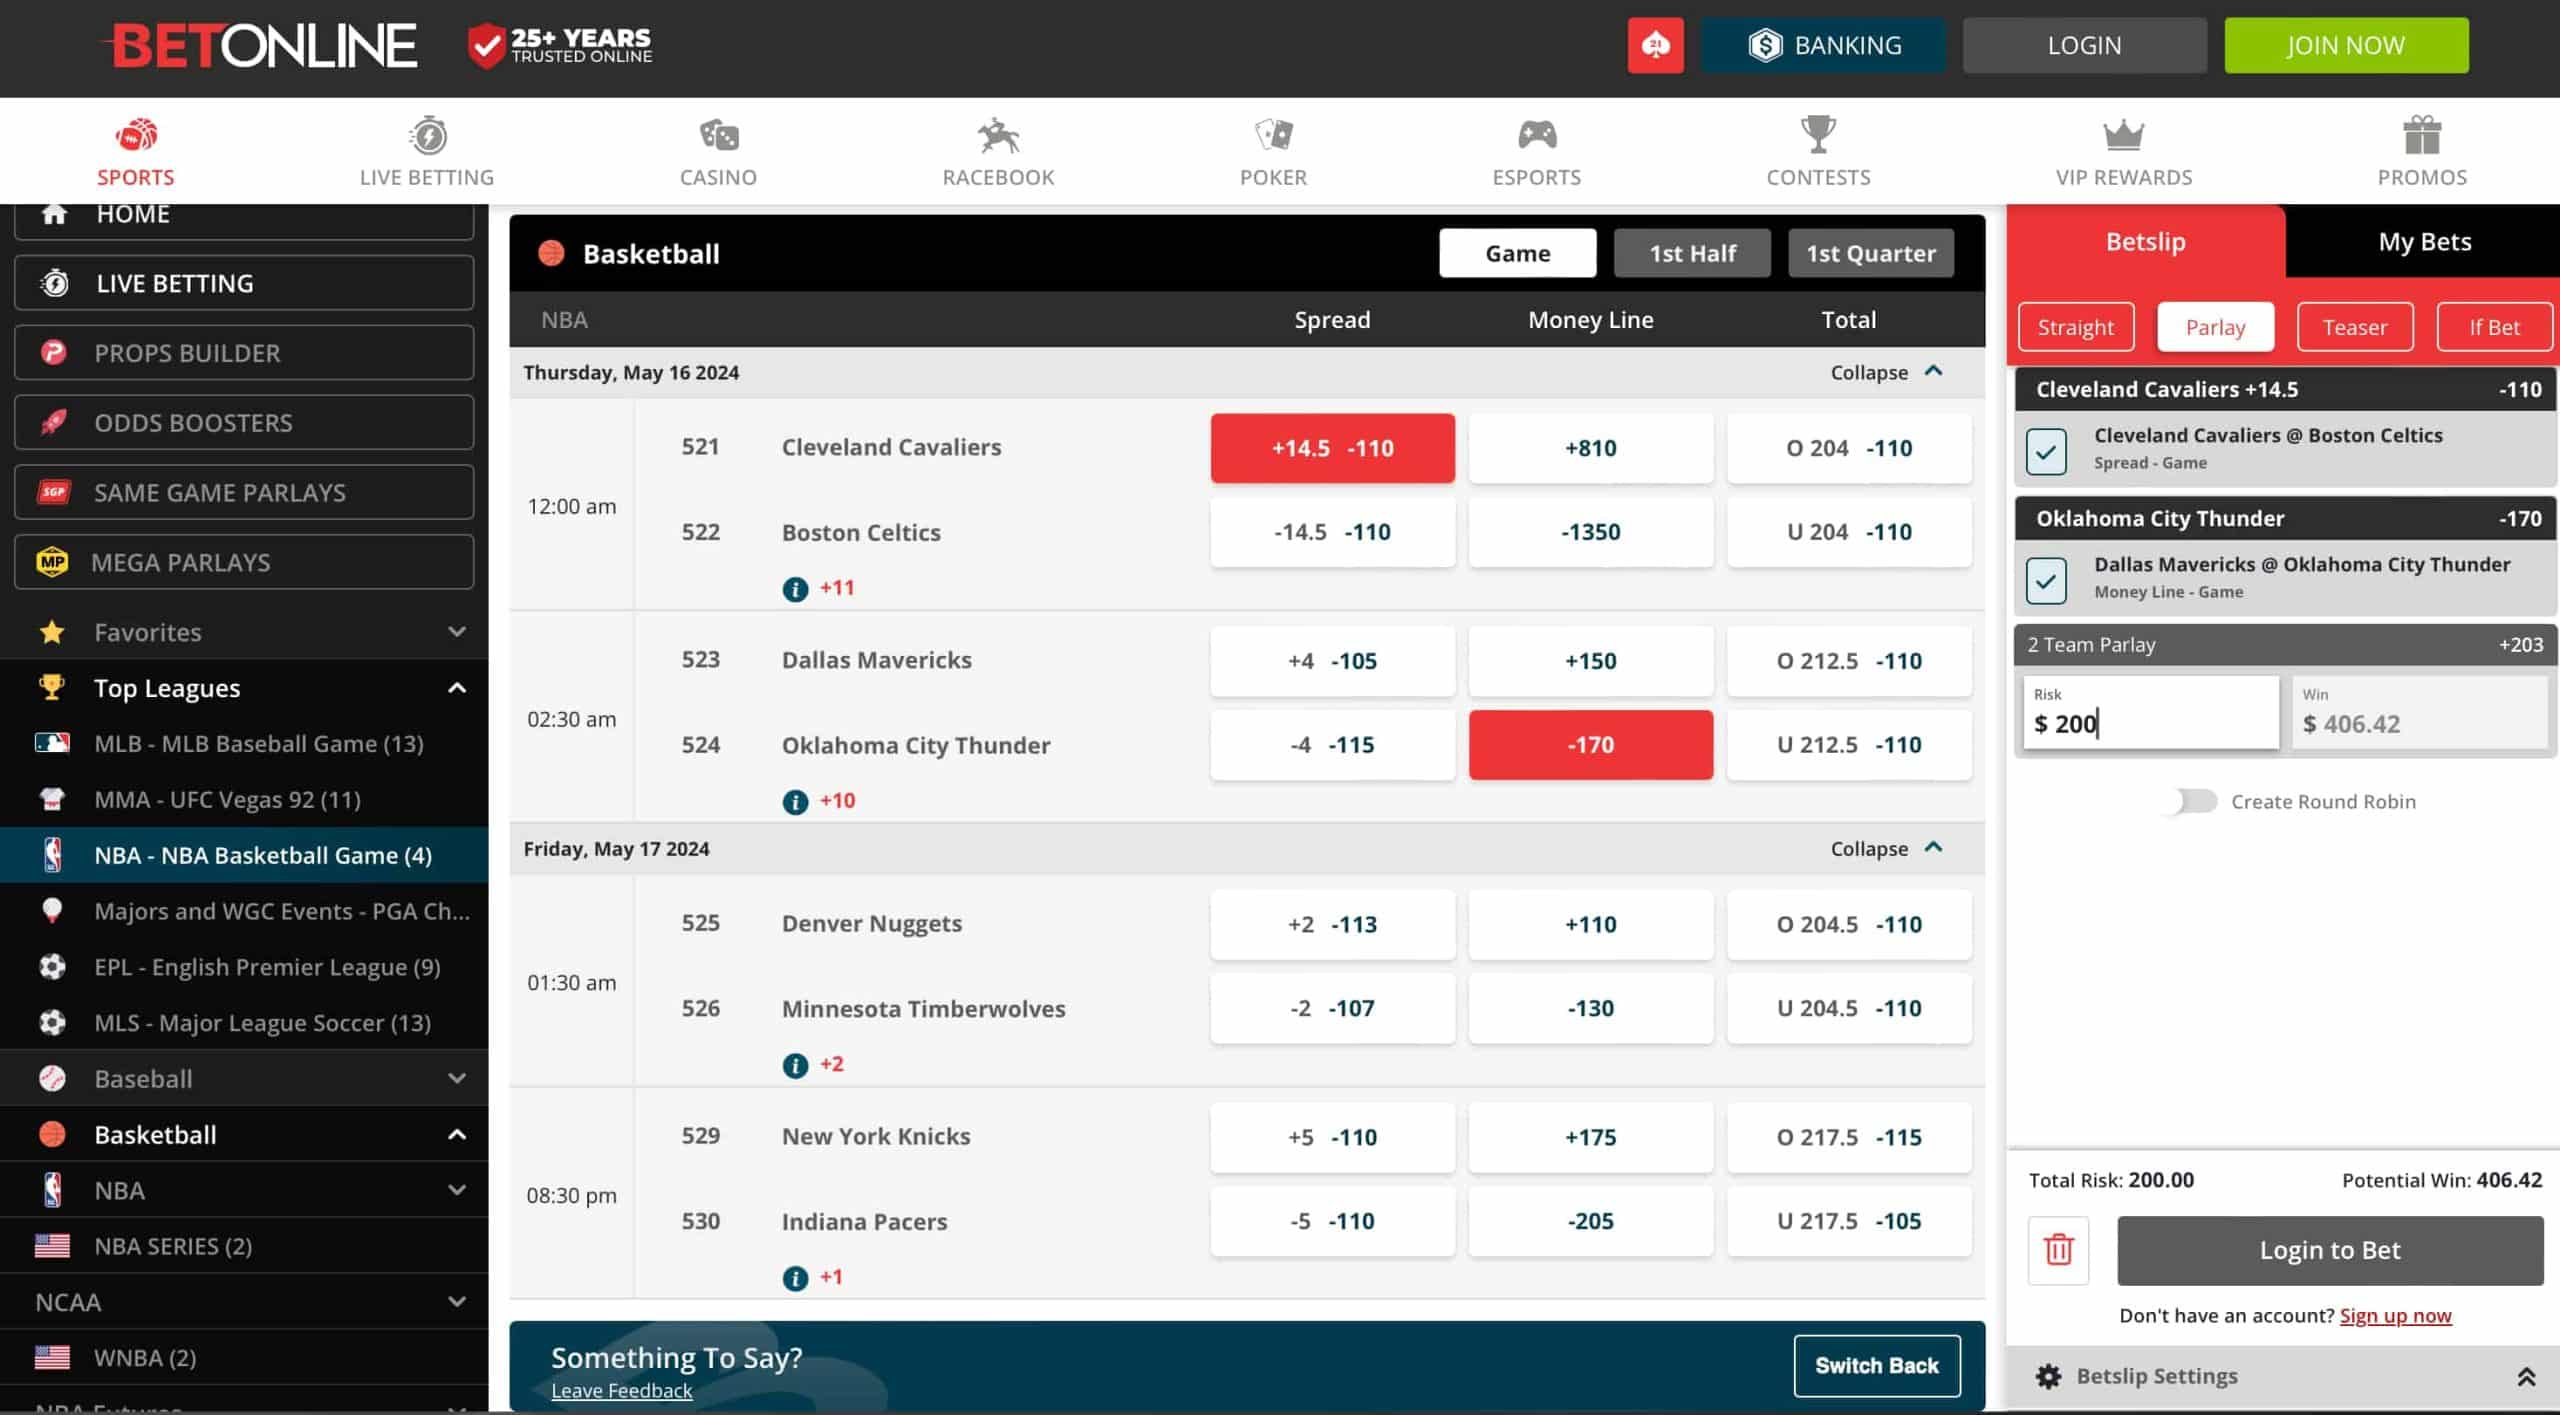
Task: Toggle Create Round Robin switch
Action: click(2193, 801)
